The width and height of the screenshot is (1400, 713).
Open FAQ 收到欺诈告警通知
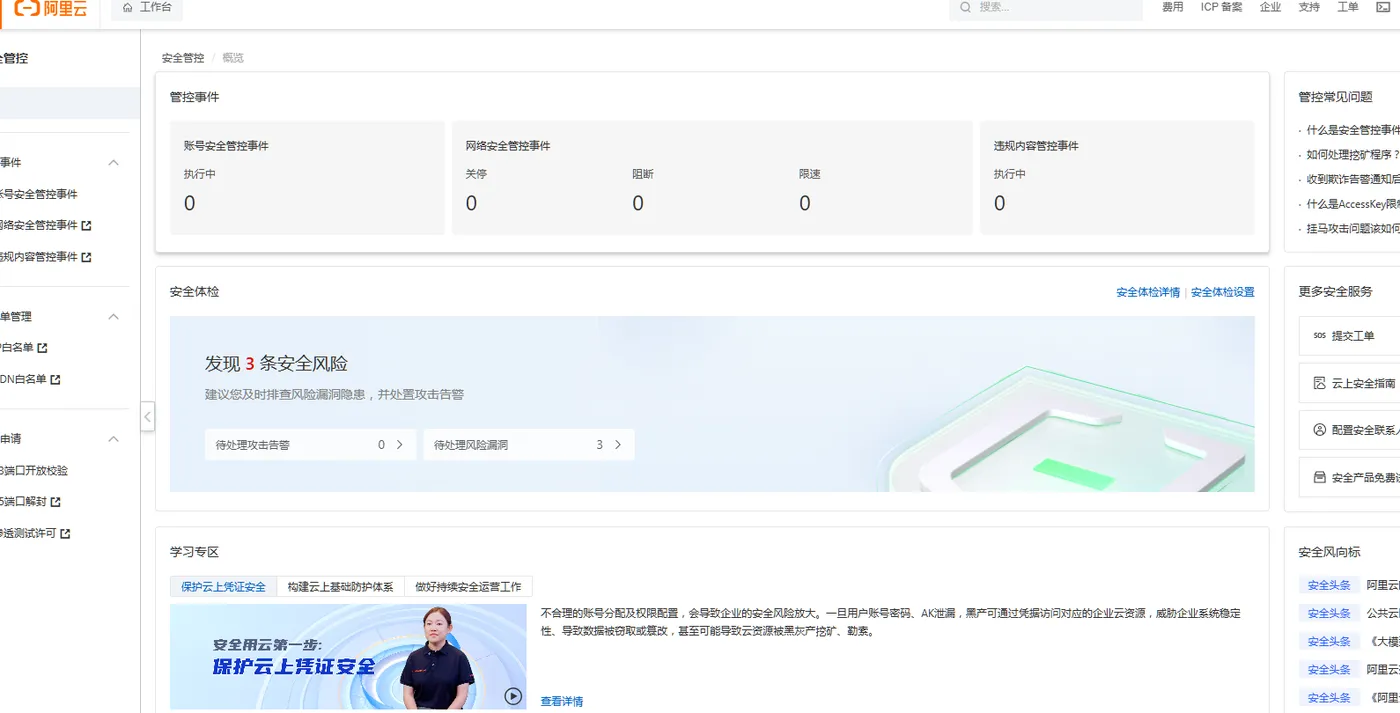tap(1353, 180)
